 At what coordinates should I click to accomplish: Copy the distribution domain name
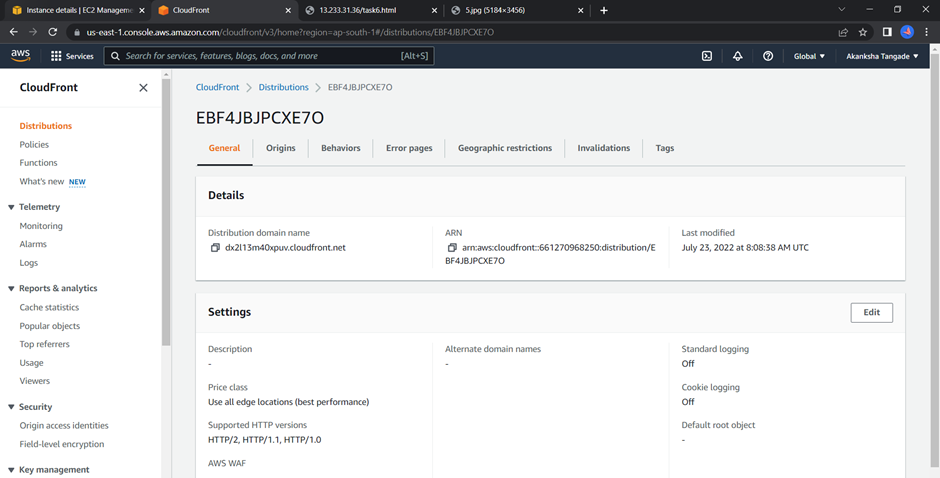click(x=215, y=248)
